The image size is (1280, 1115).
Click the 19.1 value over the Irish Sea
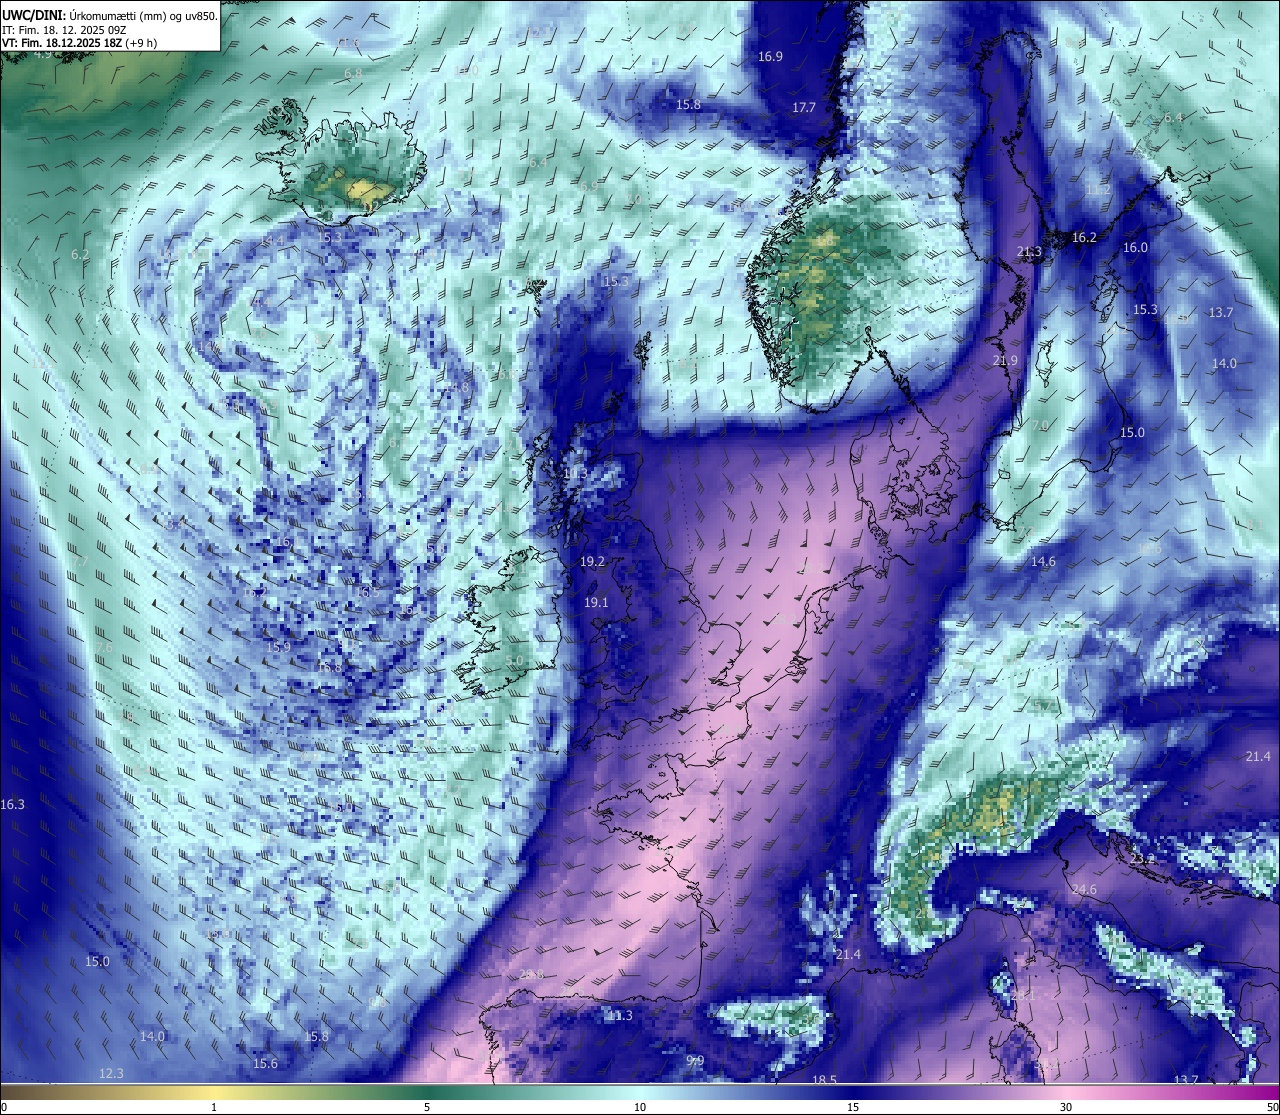click(x=595, y=603)
